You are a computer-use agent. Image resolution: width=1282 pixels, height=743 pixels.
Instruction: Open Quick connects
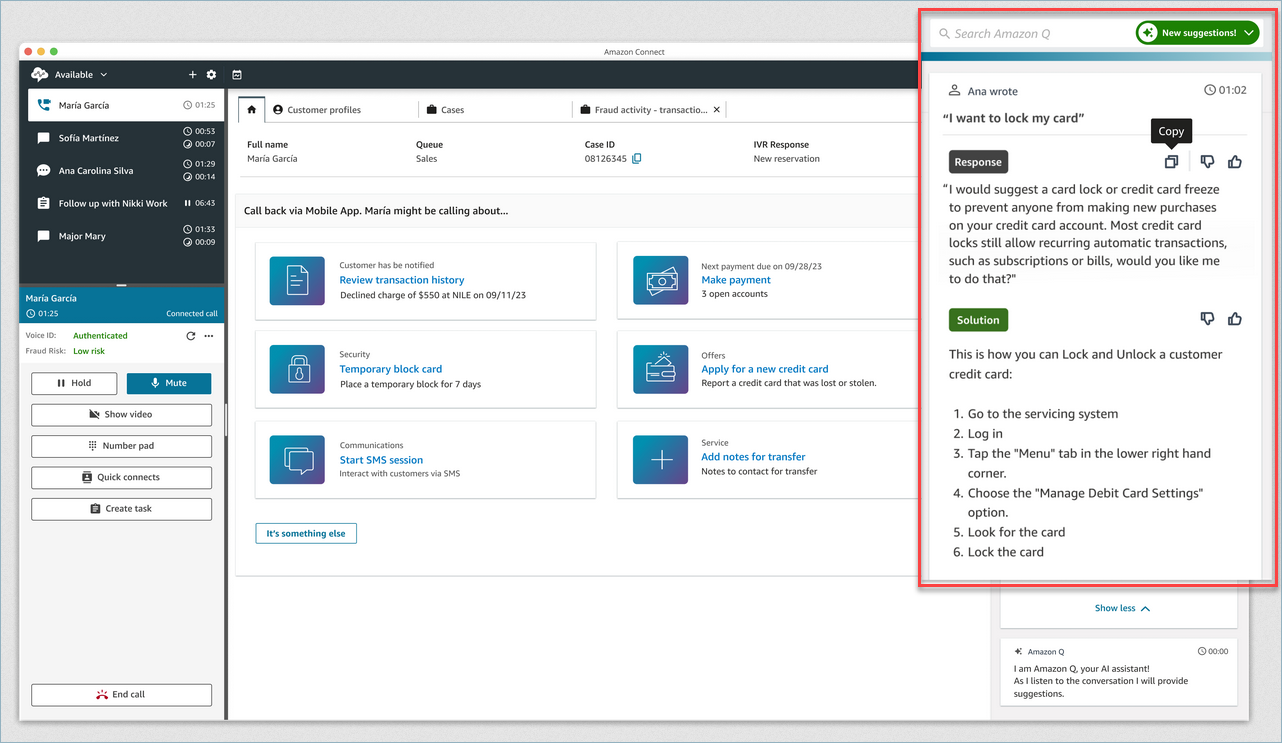[x=121, y=477]
